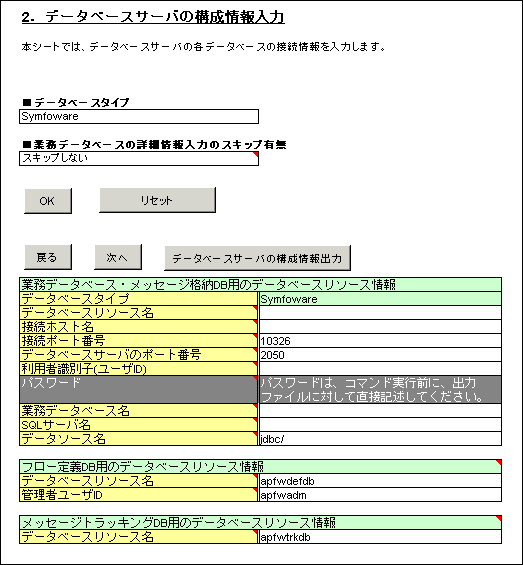Select データベースサーバのポート番号 value 2050
The image size is (523, 565).
[380, 355]
